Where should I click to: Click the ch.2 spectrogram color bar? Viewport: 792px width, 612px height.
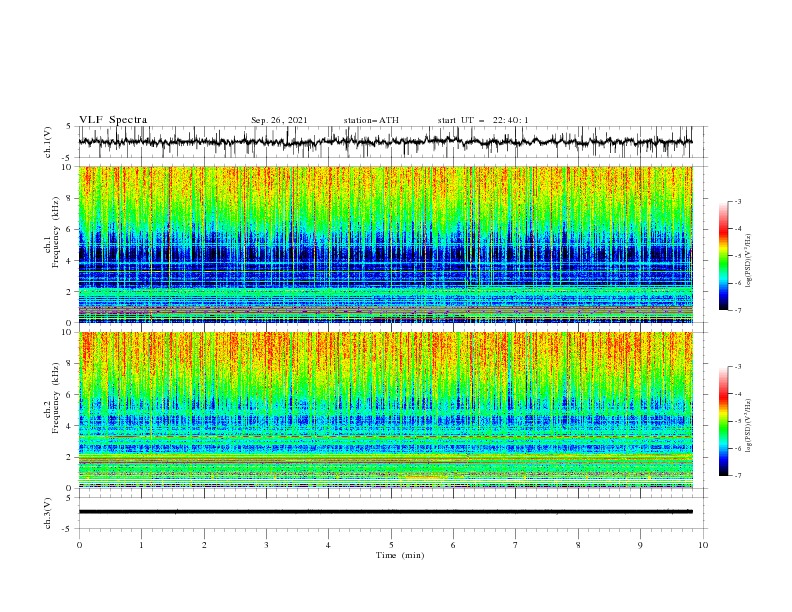point(723,421)
